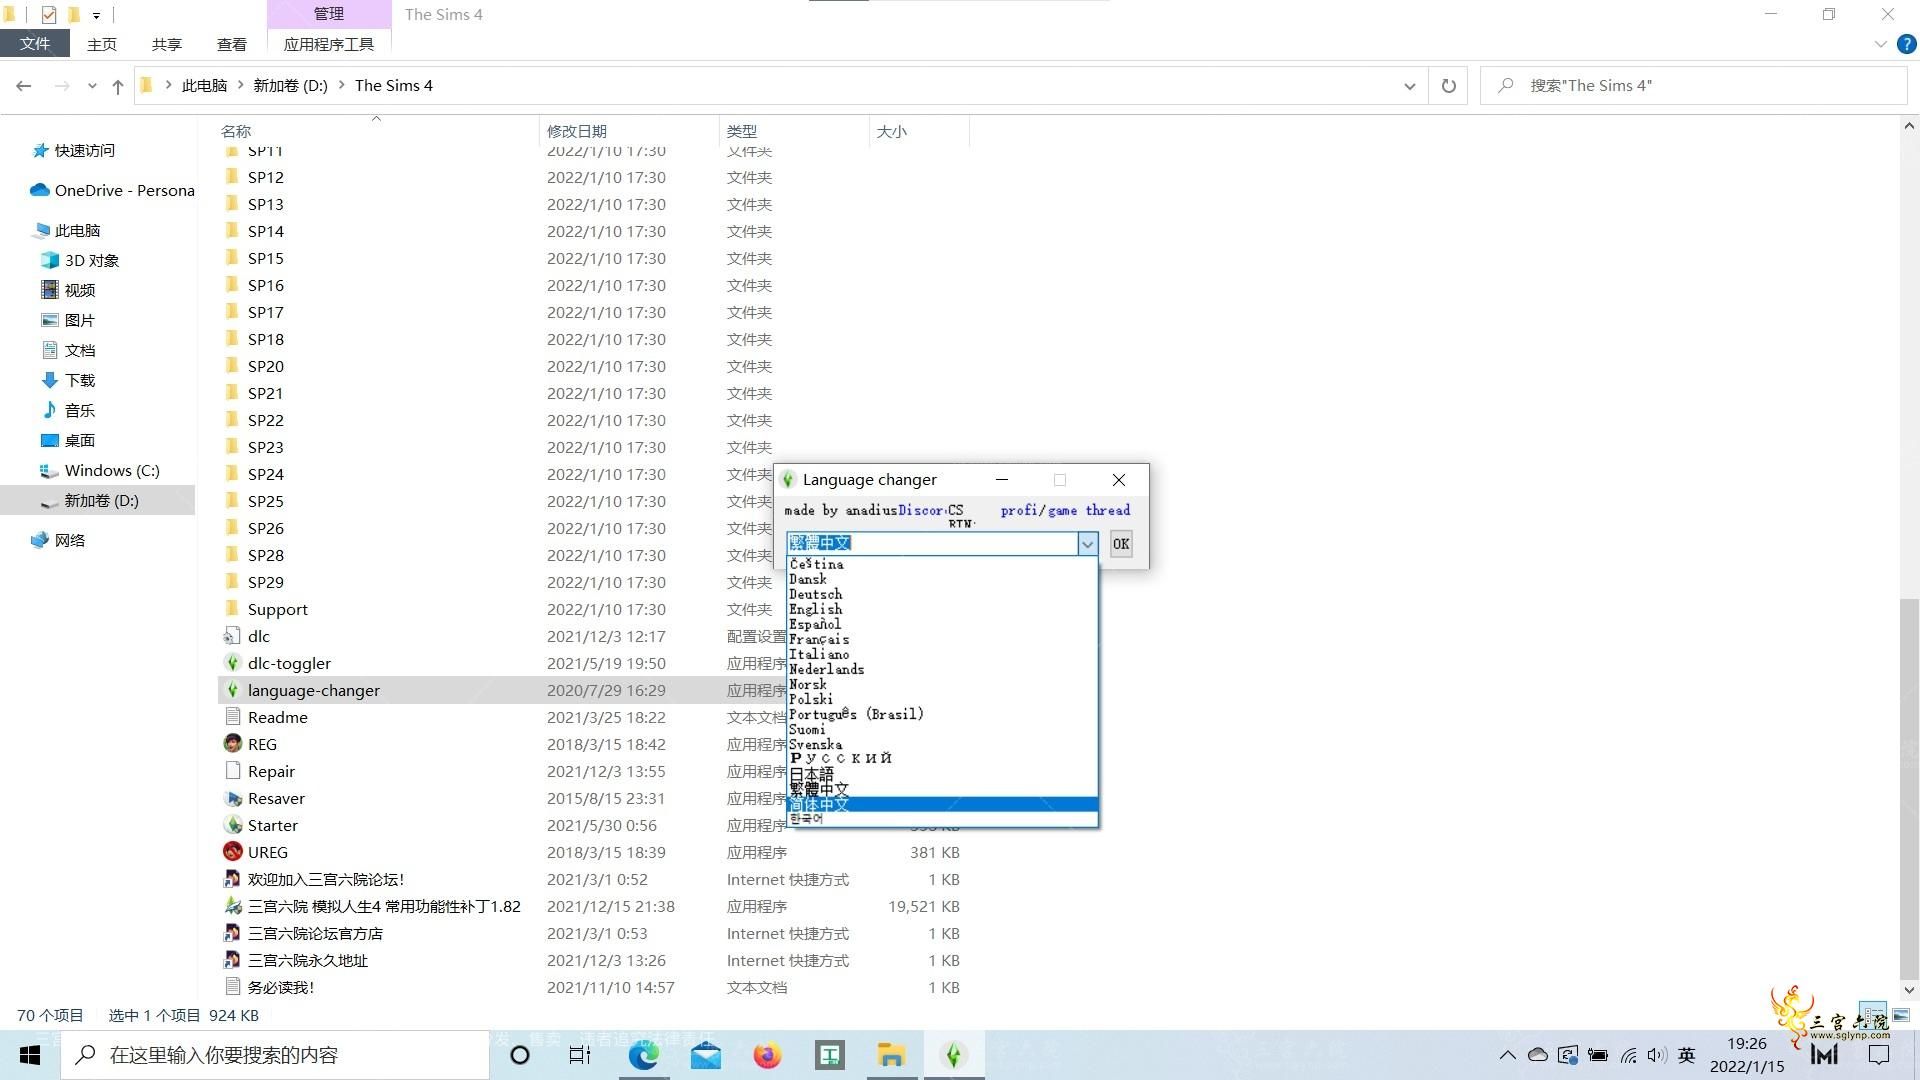Select the SP20 folder
The image size is (1920, 1080).
click(x=266, y=366)
